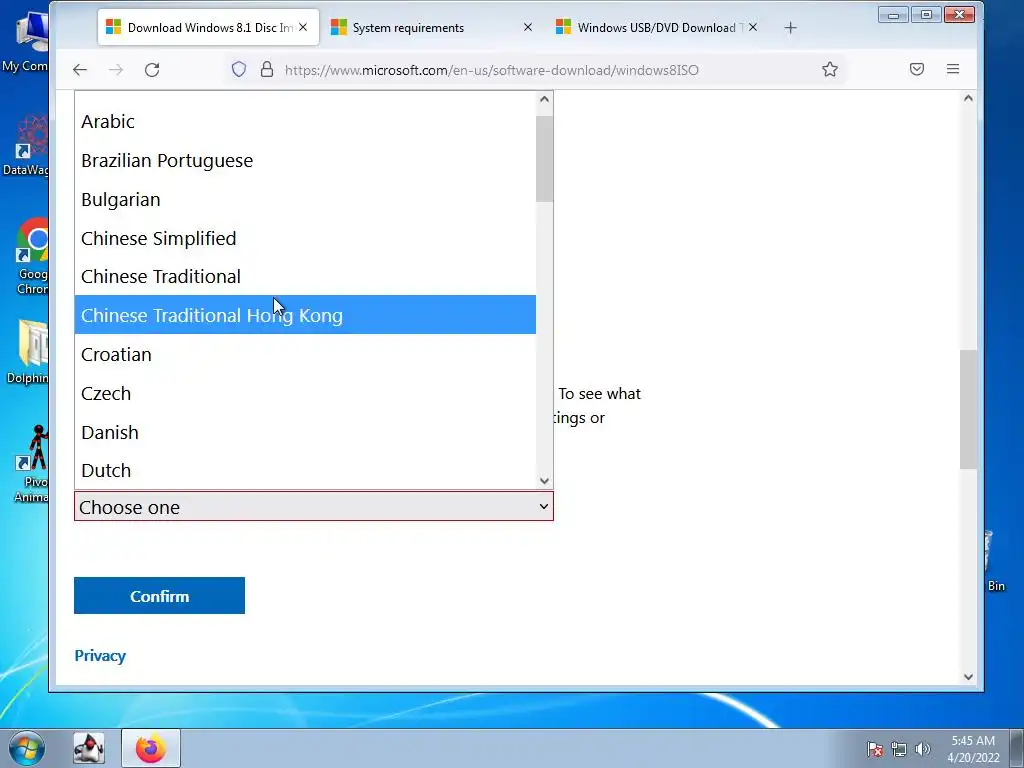Select Pivot Animator desktop shortcut
This screenshot has height=768, width=1024.
(x=31, y=464)
